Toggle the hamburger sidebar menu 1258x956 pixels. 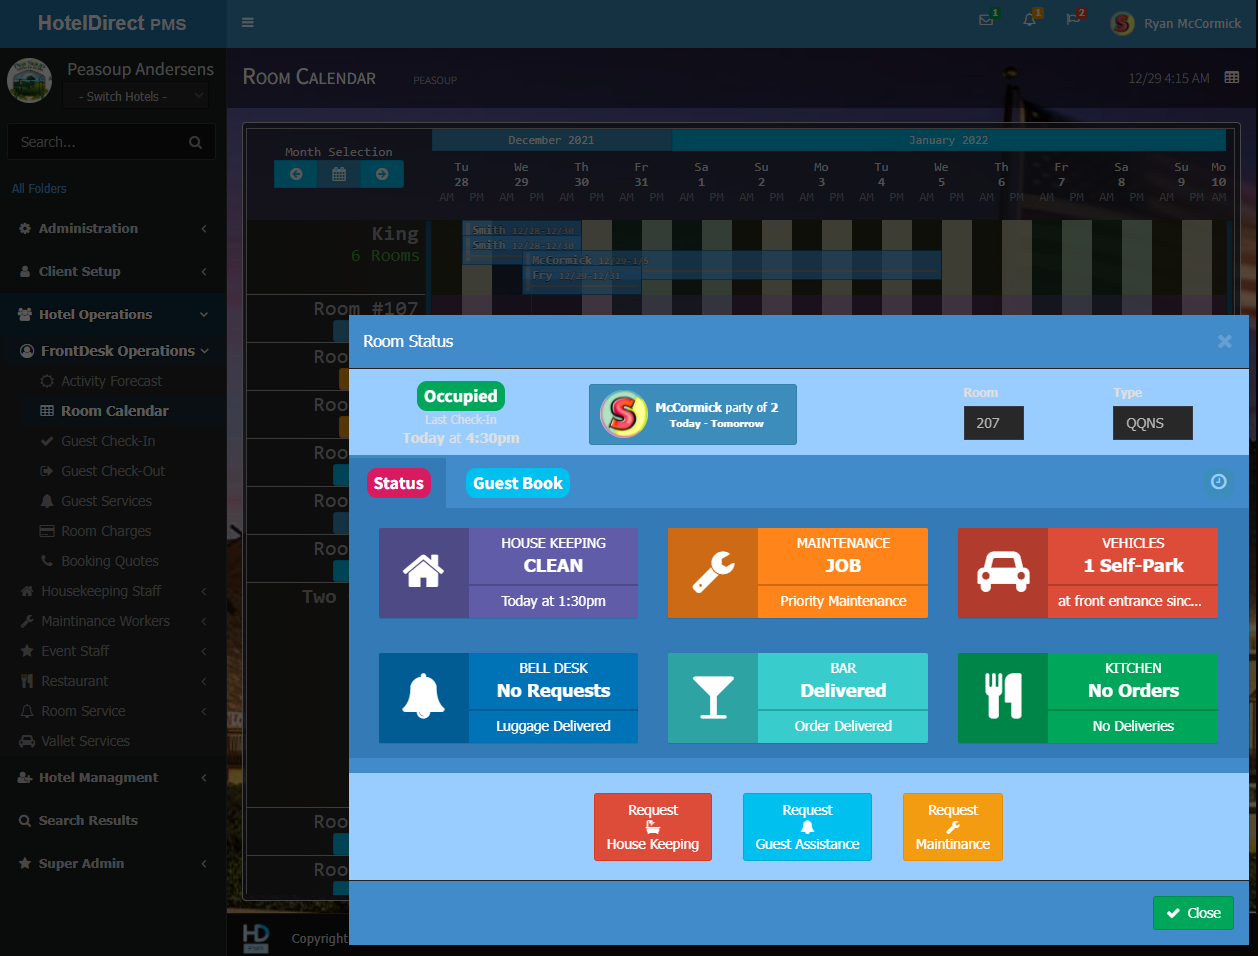pos(248,23)
